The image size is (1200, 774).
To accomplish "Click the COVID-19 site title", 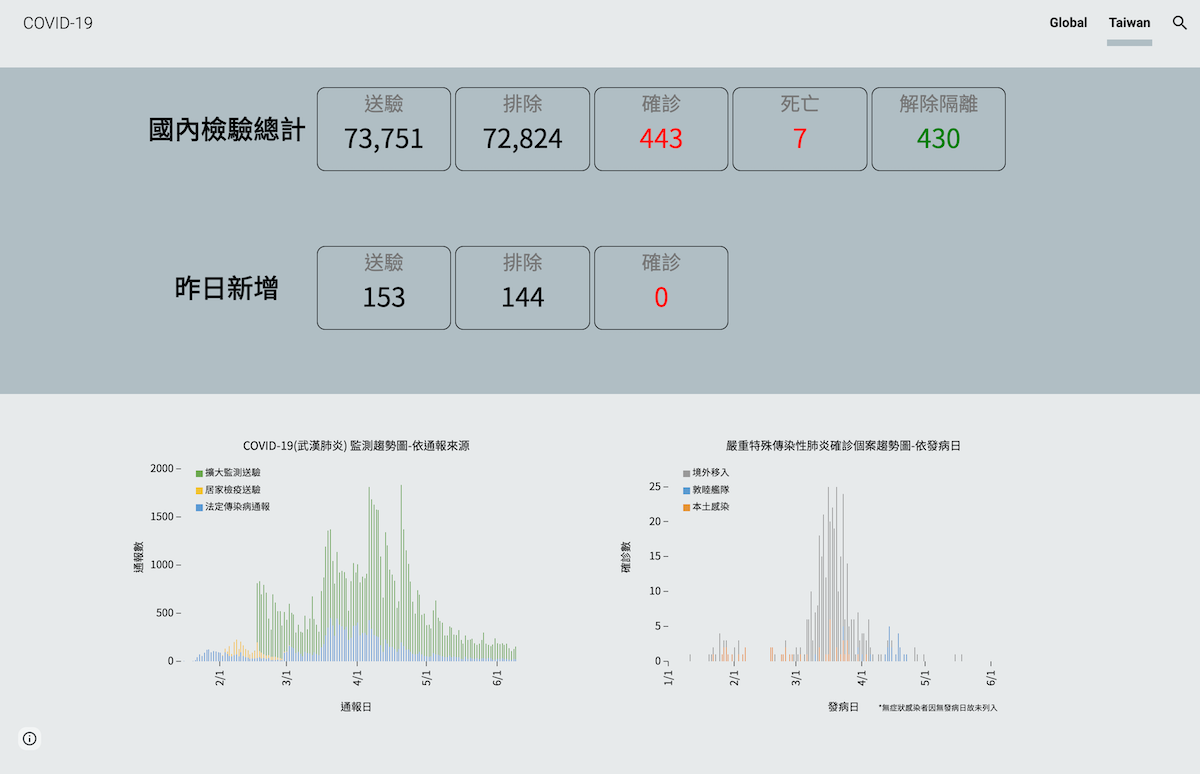I will (58, 23).
